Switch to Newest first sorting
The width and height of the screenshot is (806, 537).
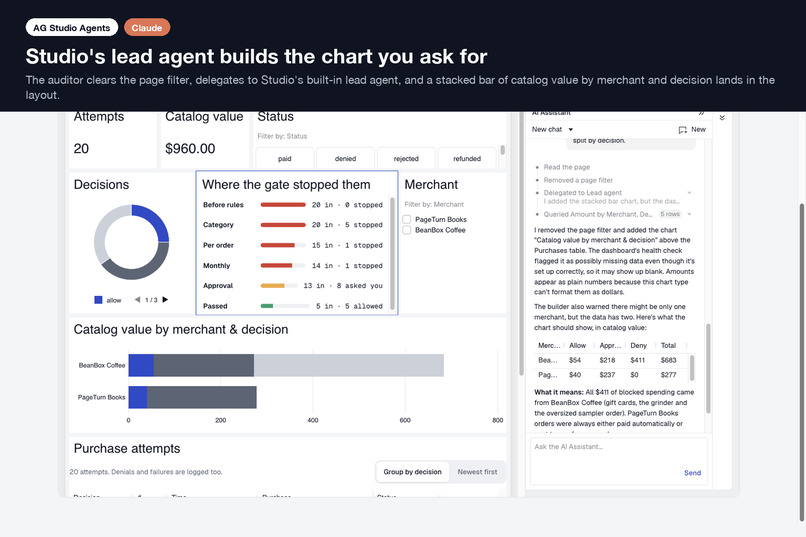tap(477, 472)
